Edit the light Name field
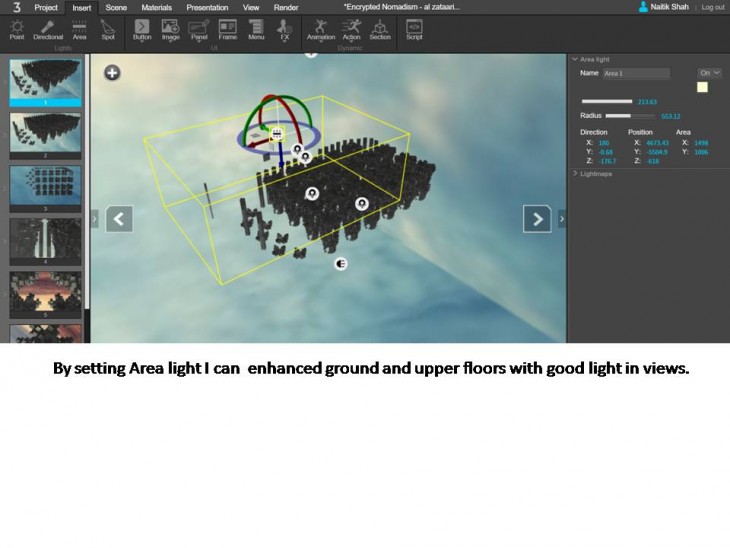 pos(636,74)
